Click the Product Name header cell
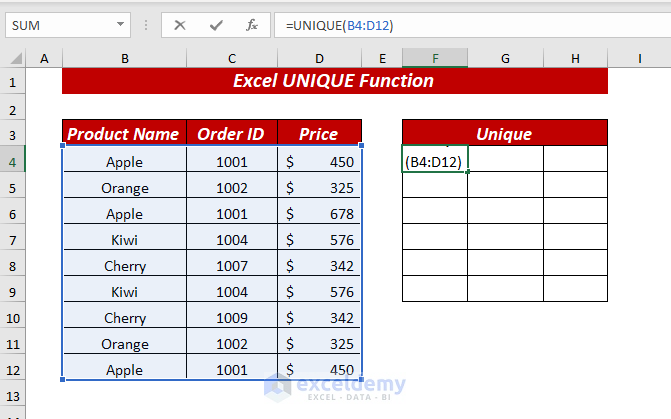 coord(125,133)
